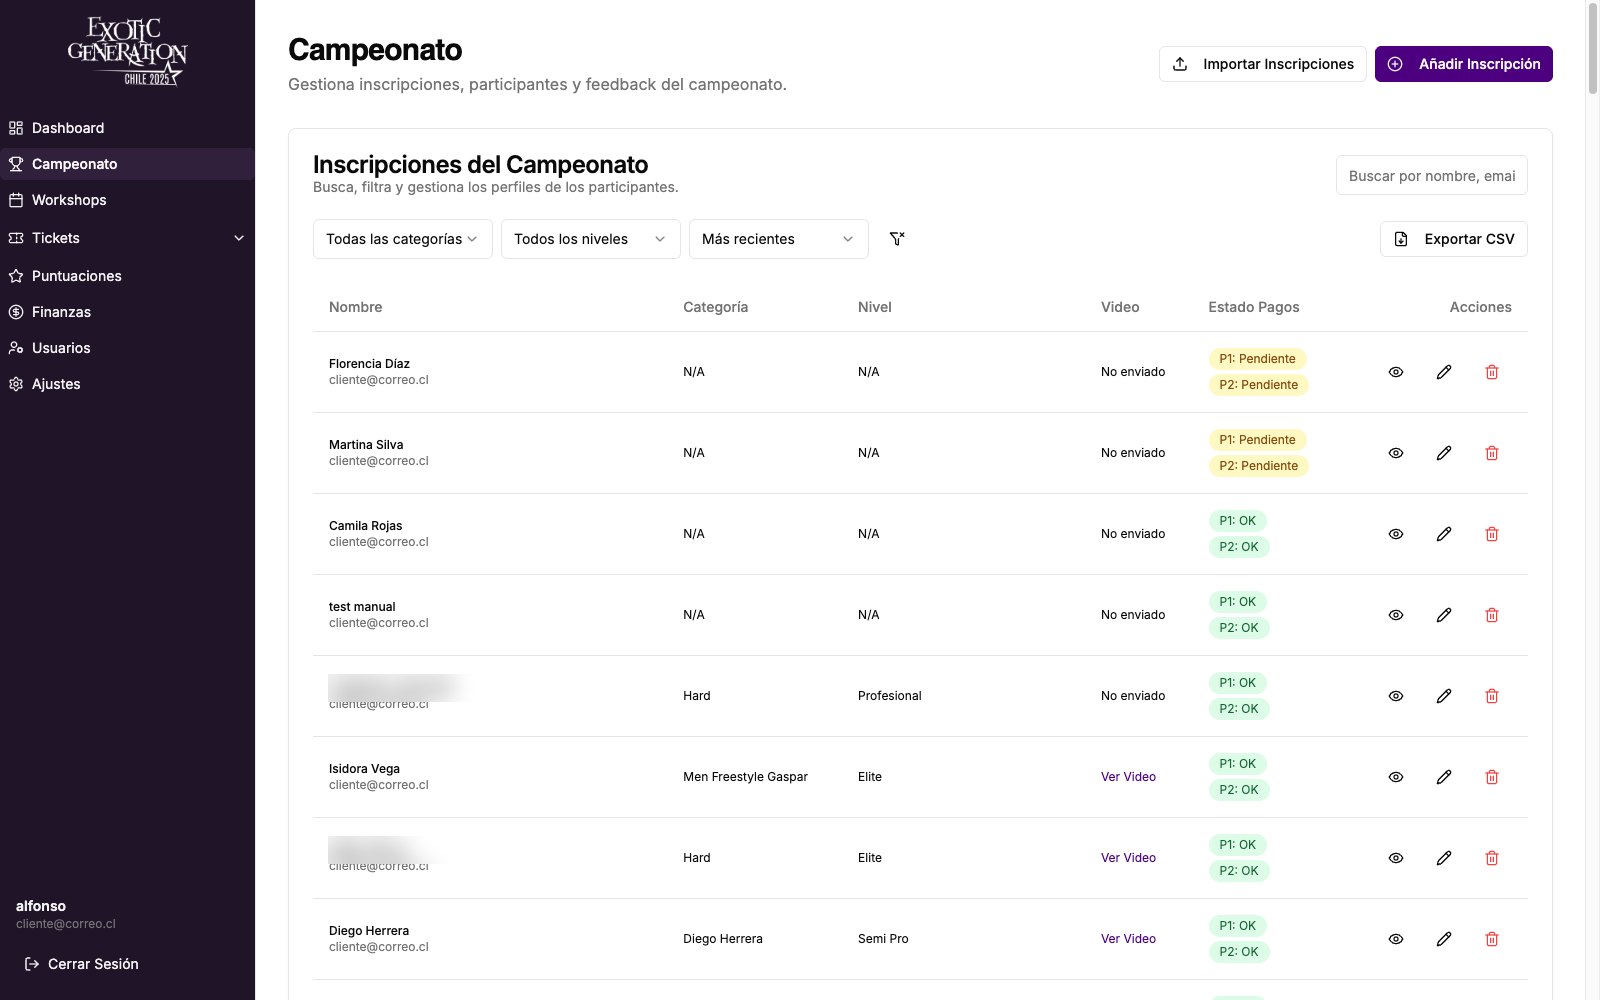Delete Florencia Díaz with the trash icon

click(x=1492, y=372)
